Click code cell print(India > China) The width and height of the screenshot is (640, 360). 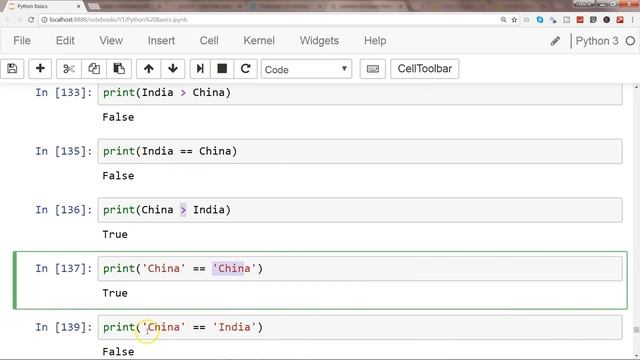(x=360, y=93)
